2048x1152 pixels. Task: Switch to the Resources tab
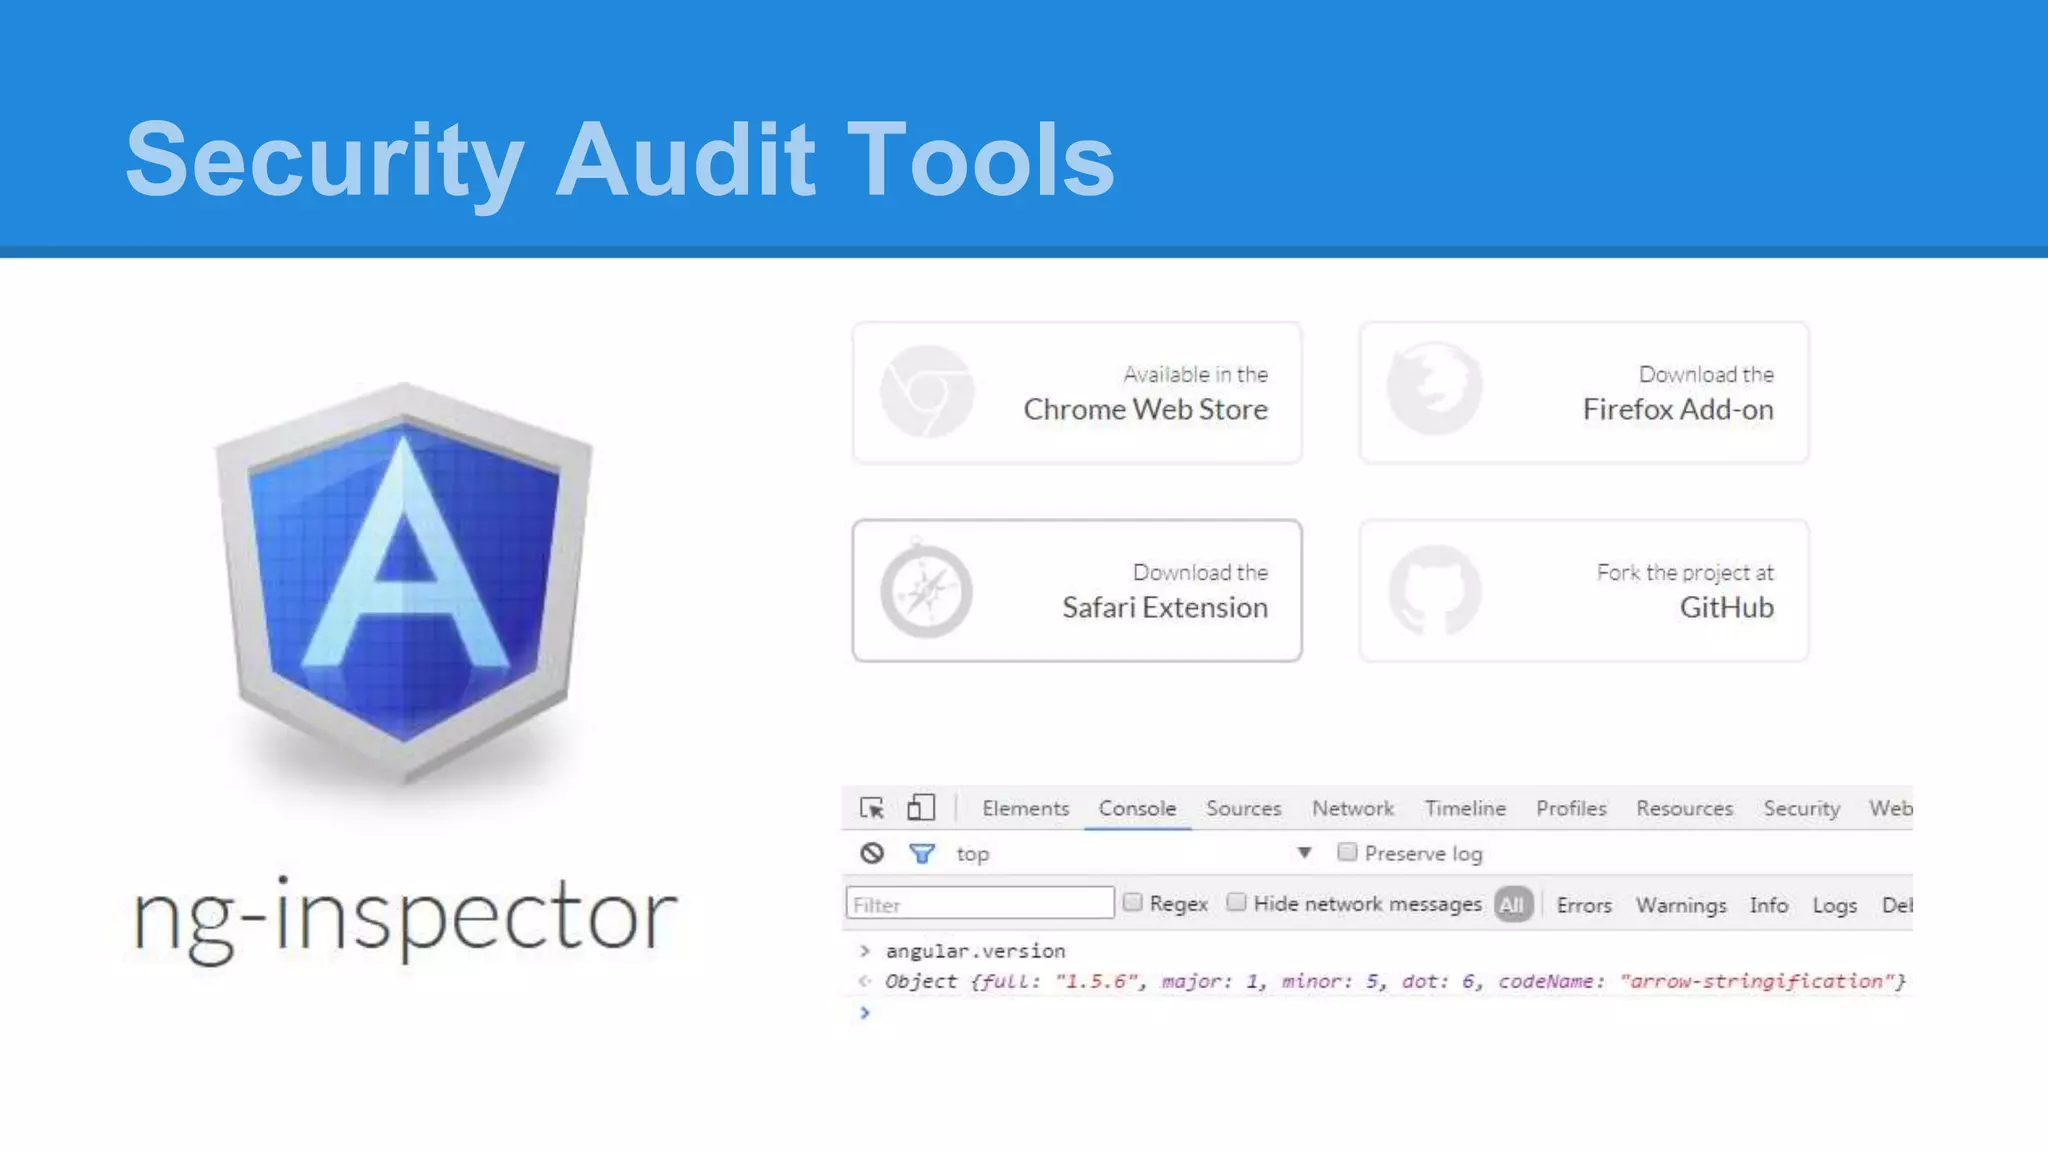(1684, 808)
